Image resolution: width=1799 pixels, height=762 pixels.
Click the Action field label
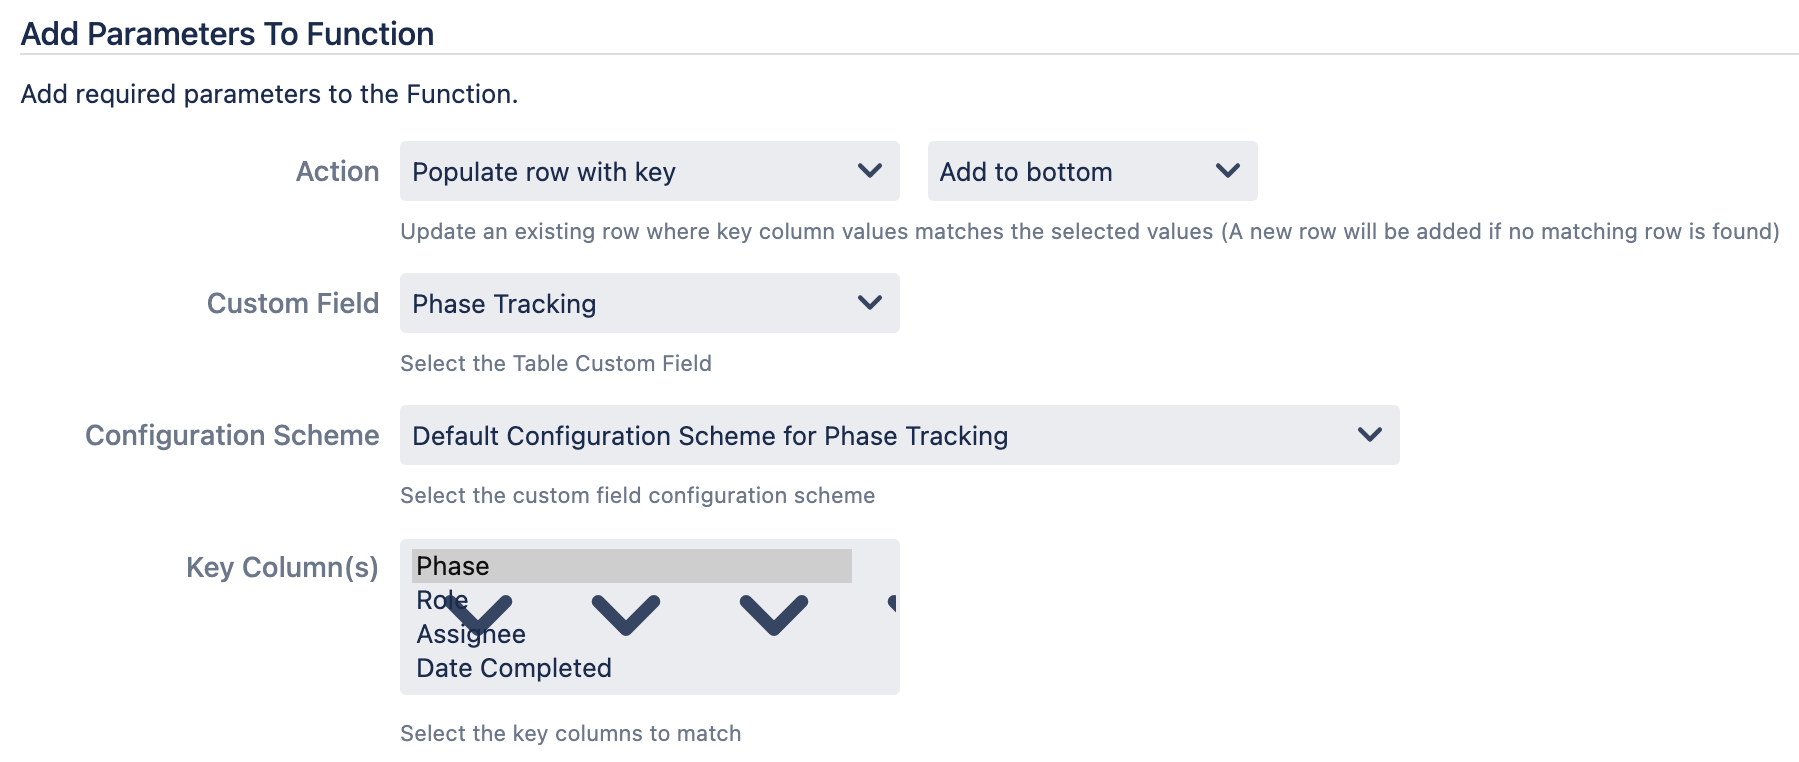coord(337,171)
